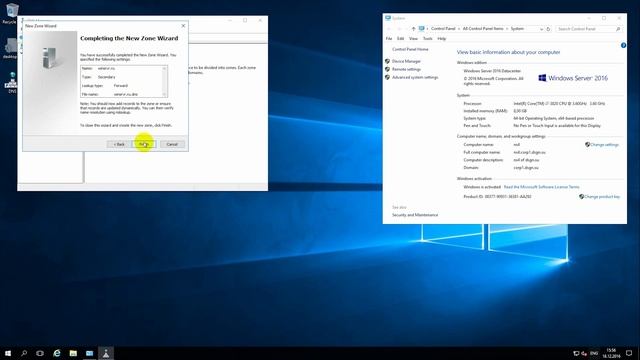Minimize the System window
This screenshot has width=640, height=360.
point(589,18)
